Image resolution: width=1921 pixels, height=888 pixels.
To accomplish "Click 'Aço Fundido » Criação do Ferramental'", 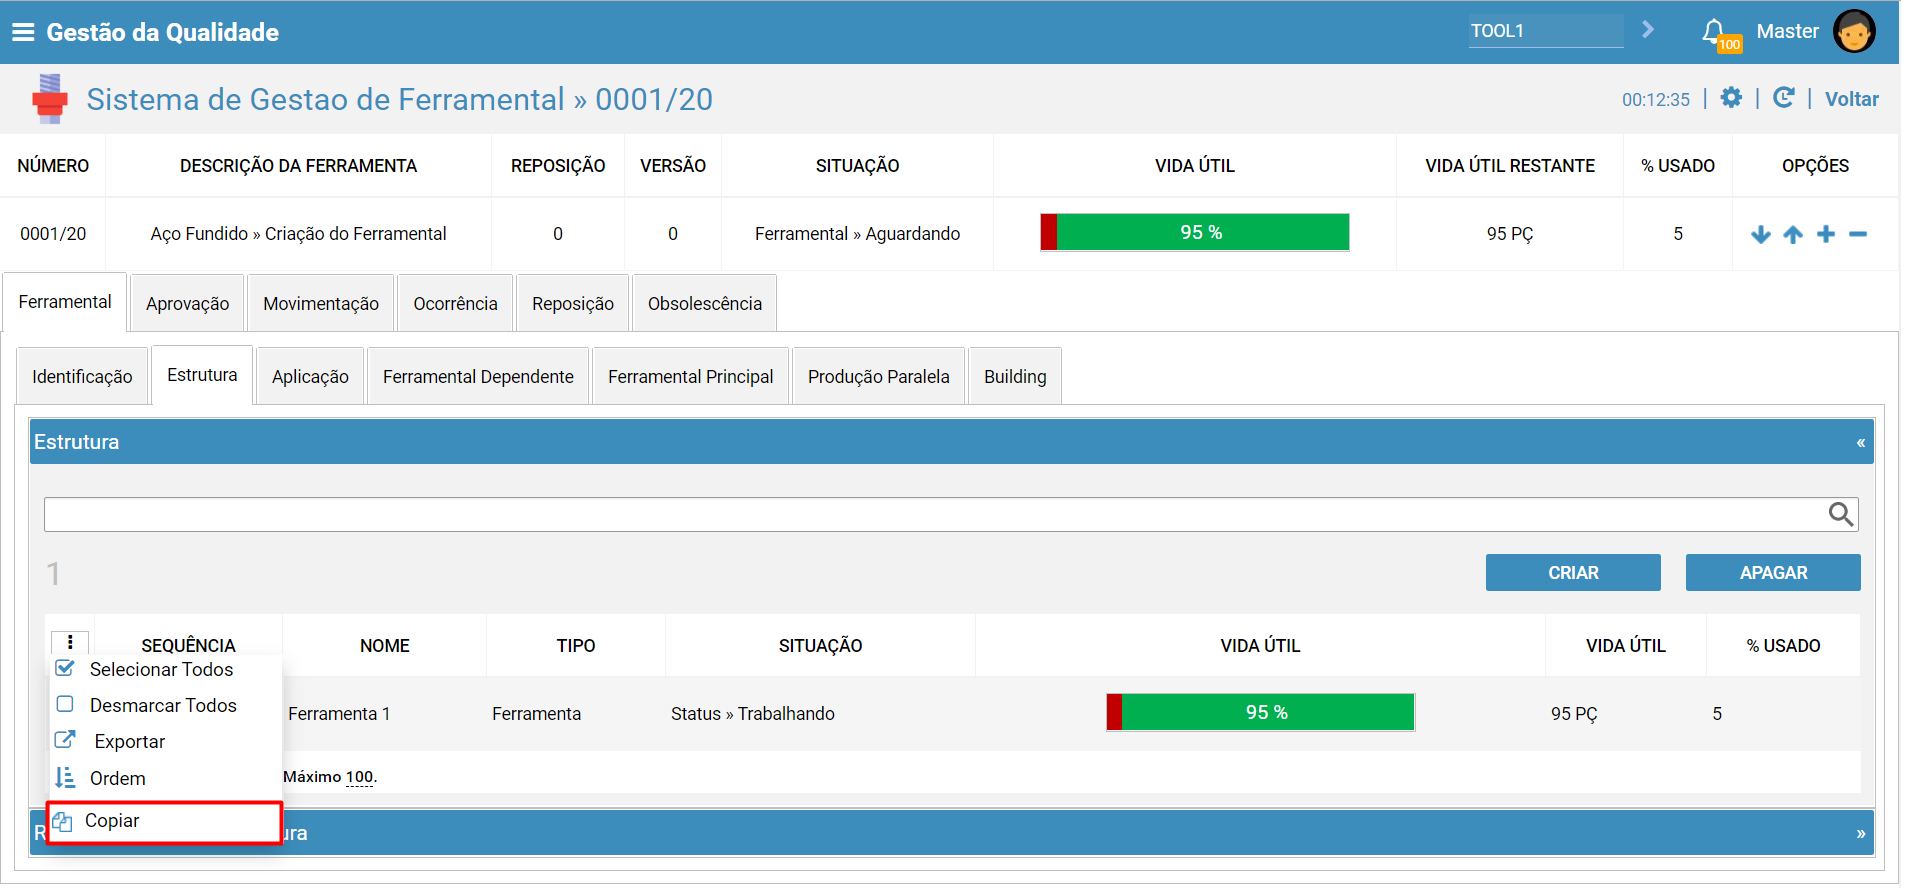I will (298, 234).
